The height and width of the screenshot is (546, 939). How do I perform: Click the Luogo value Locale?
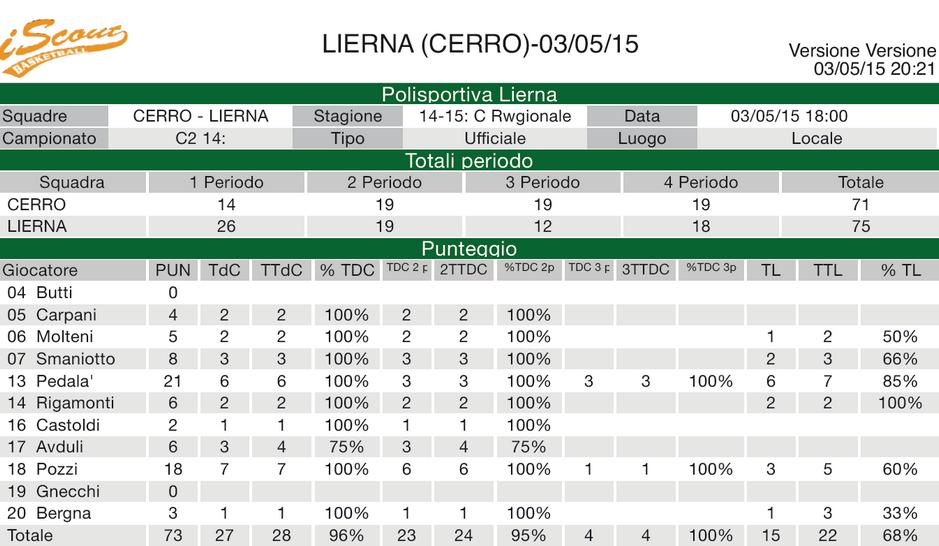point(816,138)
